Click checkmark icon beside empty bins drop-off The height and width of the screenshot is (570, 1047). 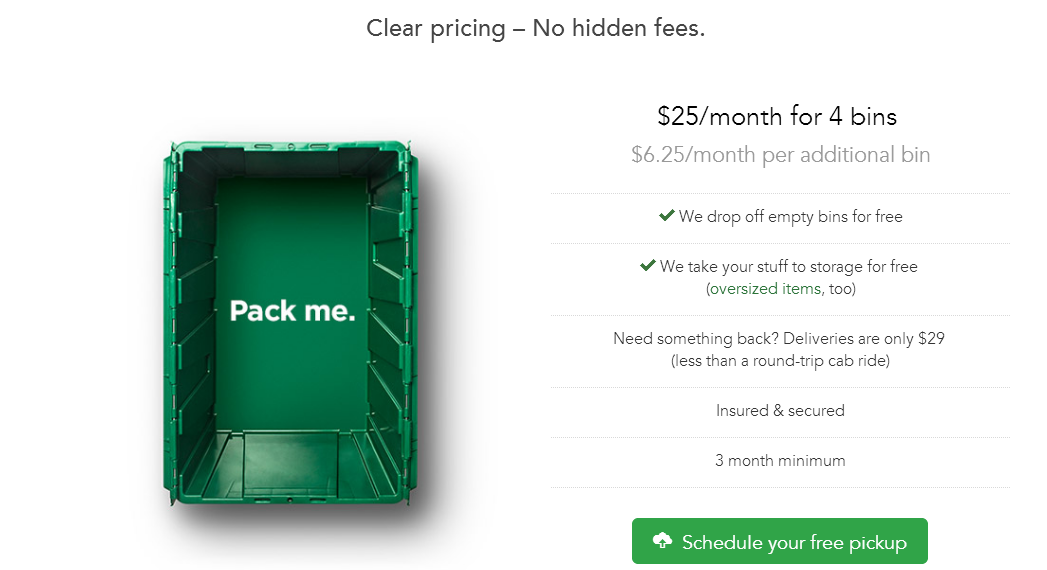click(x=666, y=216)
